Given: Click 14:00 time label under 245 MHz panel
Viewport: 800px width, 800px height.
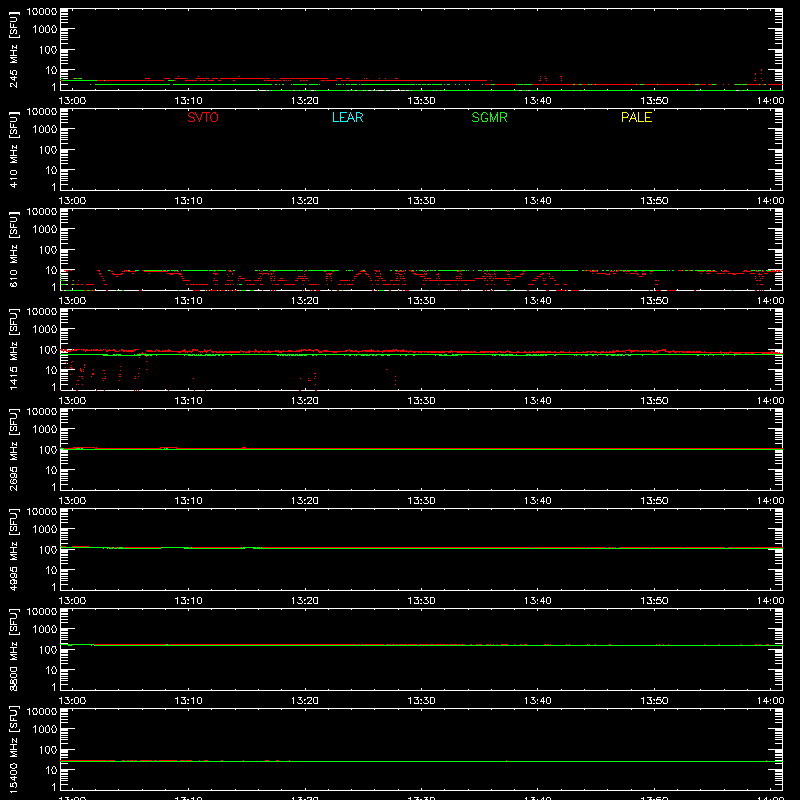Looking at the screenshot, I should pos(770,101).
